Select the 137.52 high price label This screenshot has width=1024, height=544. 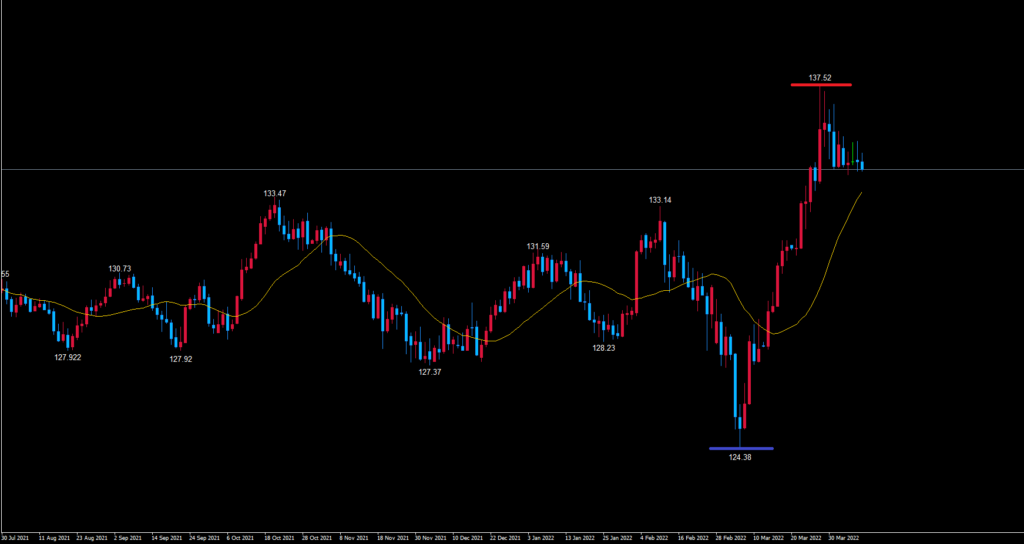(x=821, y=77)
